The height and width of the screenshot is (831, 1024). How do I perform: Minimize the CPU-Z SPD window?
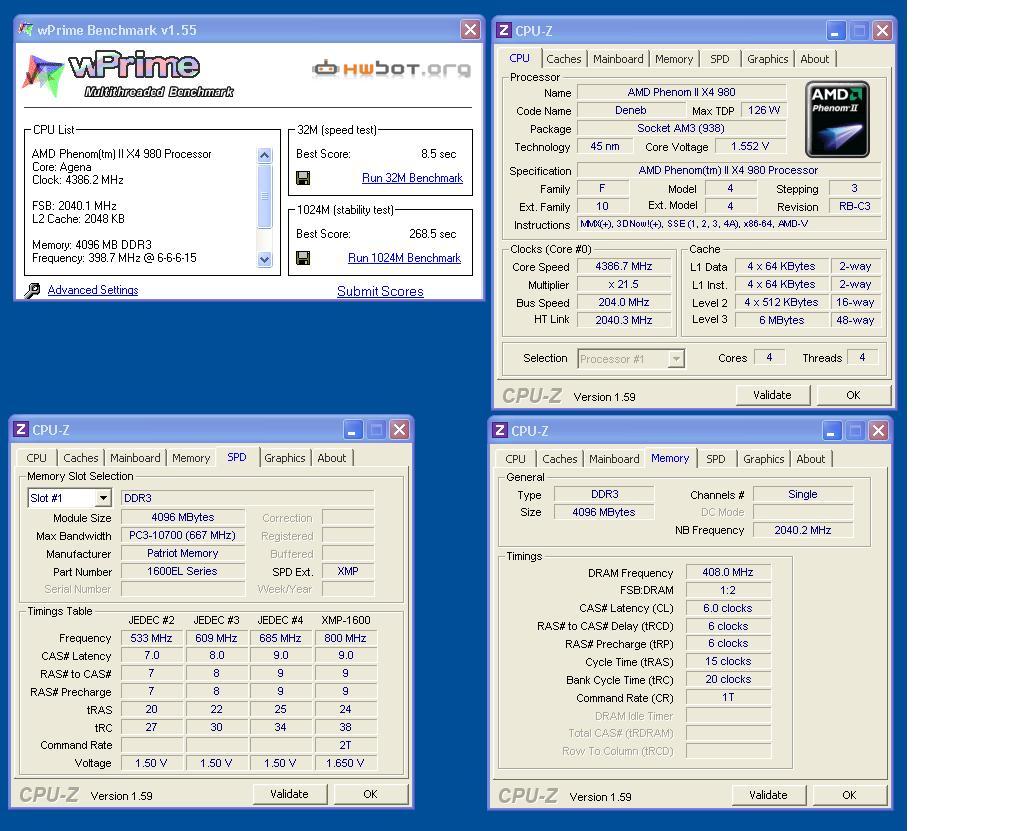353,429
